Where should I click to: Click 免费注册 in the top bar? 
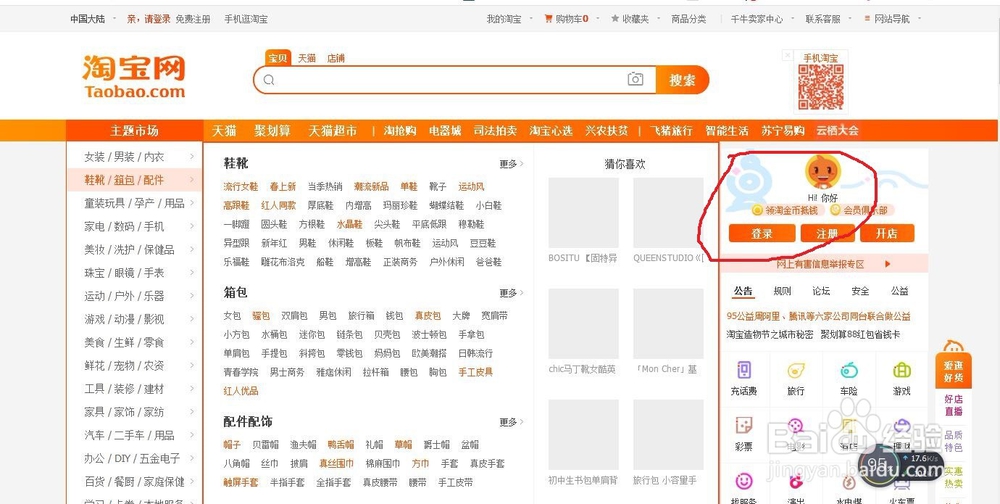pyautogui.click(x=193, y=19)
